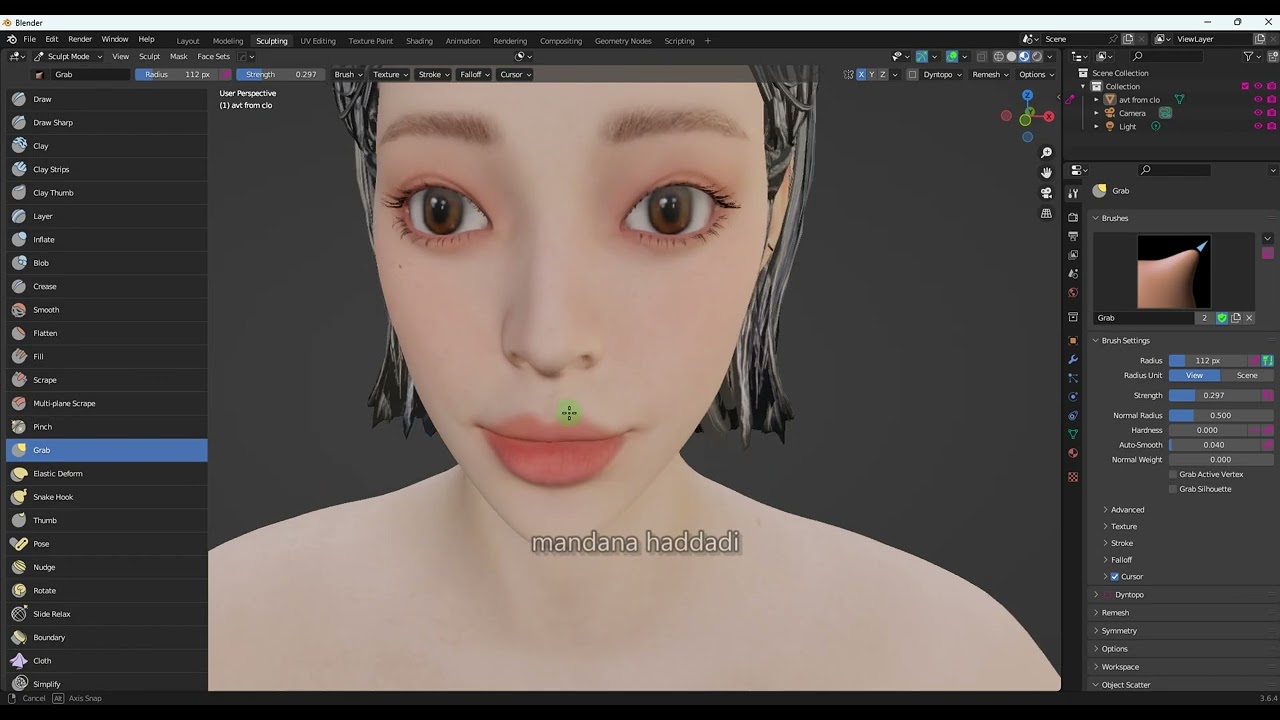1280x720 pixels.
Task: Enable Grab Active Vertex checkbox
Action: click(x=1173, y=474)
